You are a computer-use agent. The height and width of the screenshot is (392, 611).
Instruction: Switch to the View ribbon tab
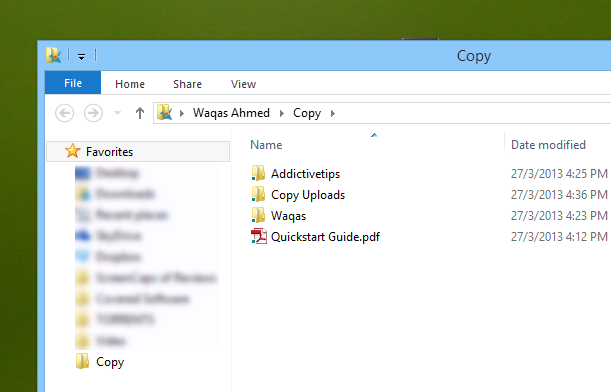[243, 84]
